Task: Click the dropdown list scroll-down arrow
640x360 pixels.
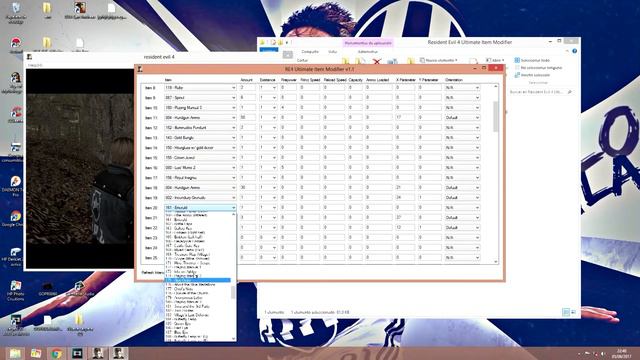Action: point(233,339)
